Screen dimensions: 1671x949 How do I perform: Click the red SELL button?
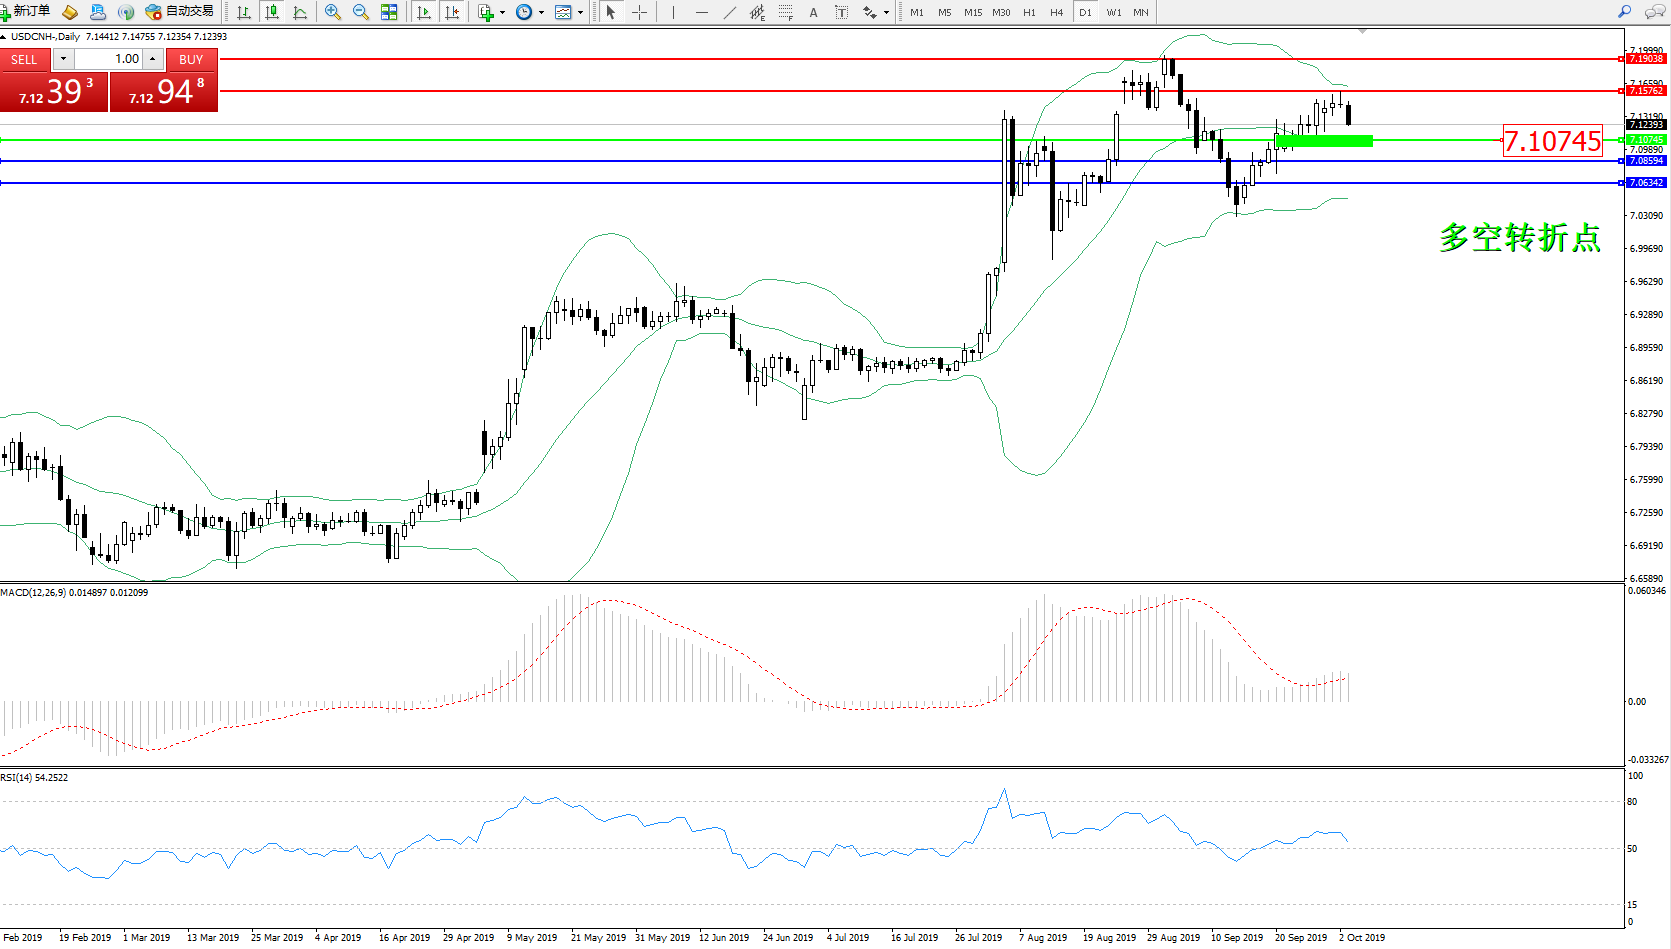(24, 60)
